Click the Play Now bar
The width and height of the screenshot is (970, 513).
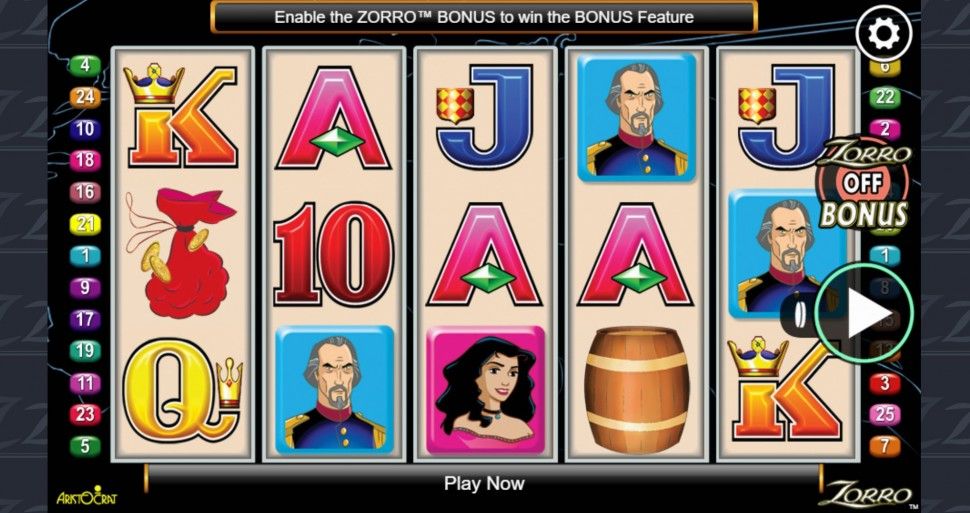(484, 483)
